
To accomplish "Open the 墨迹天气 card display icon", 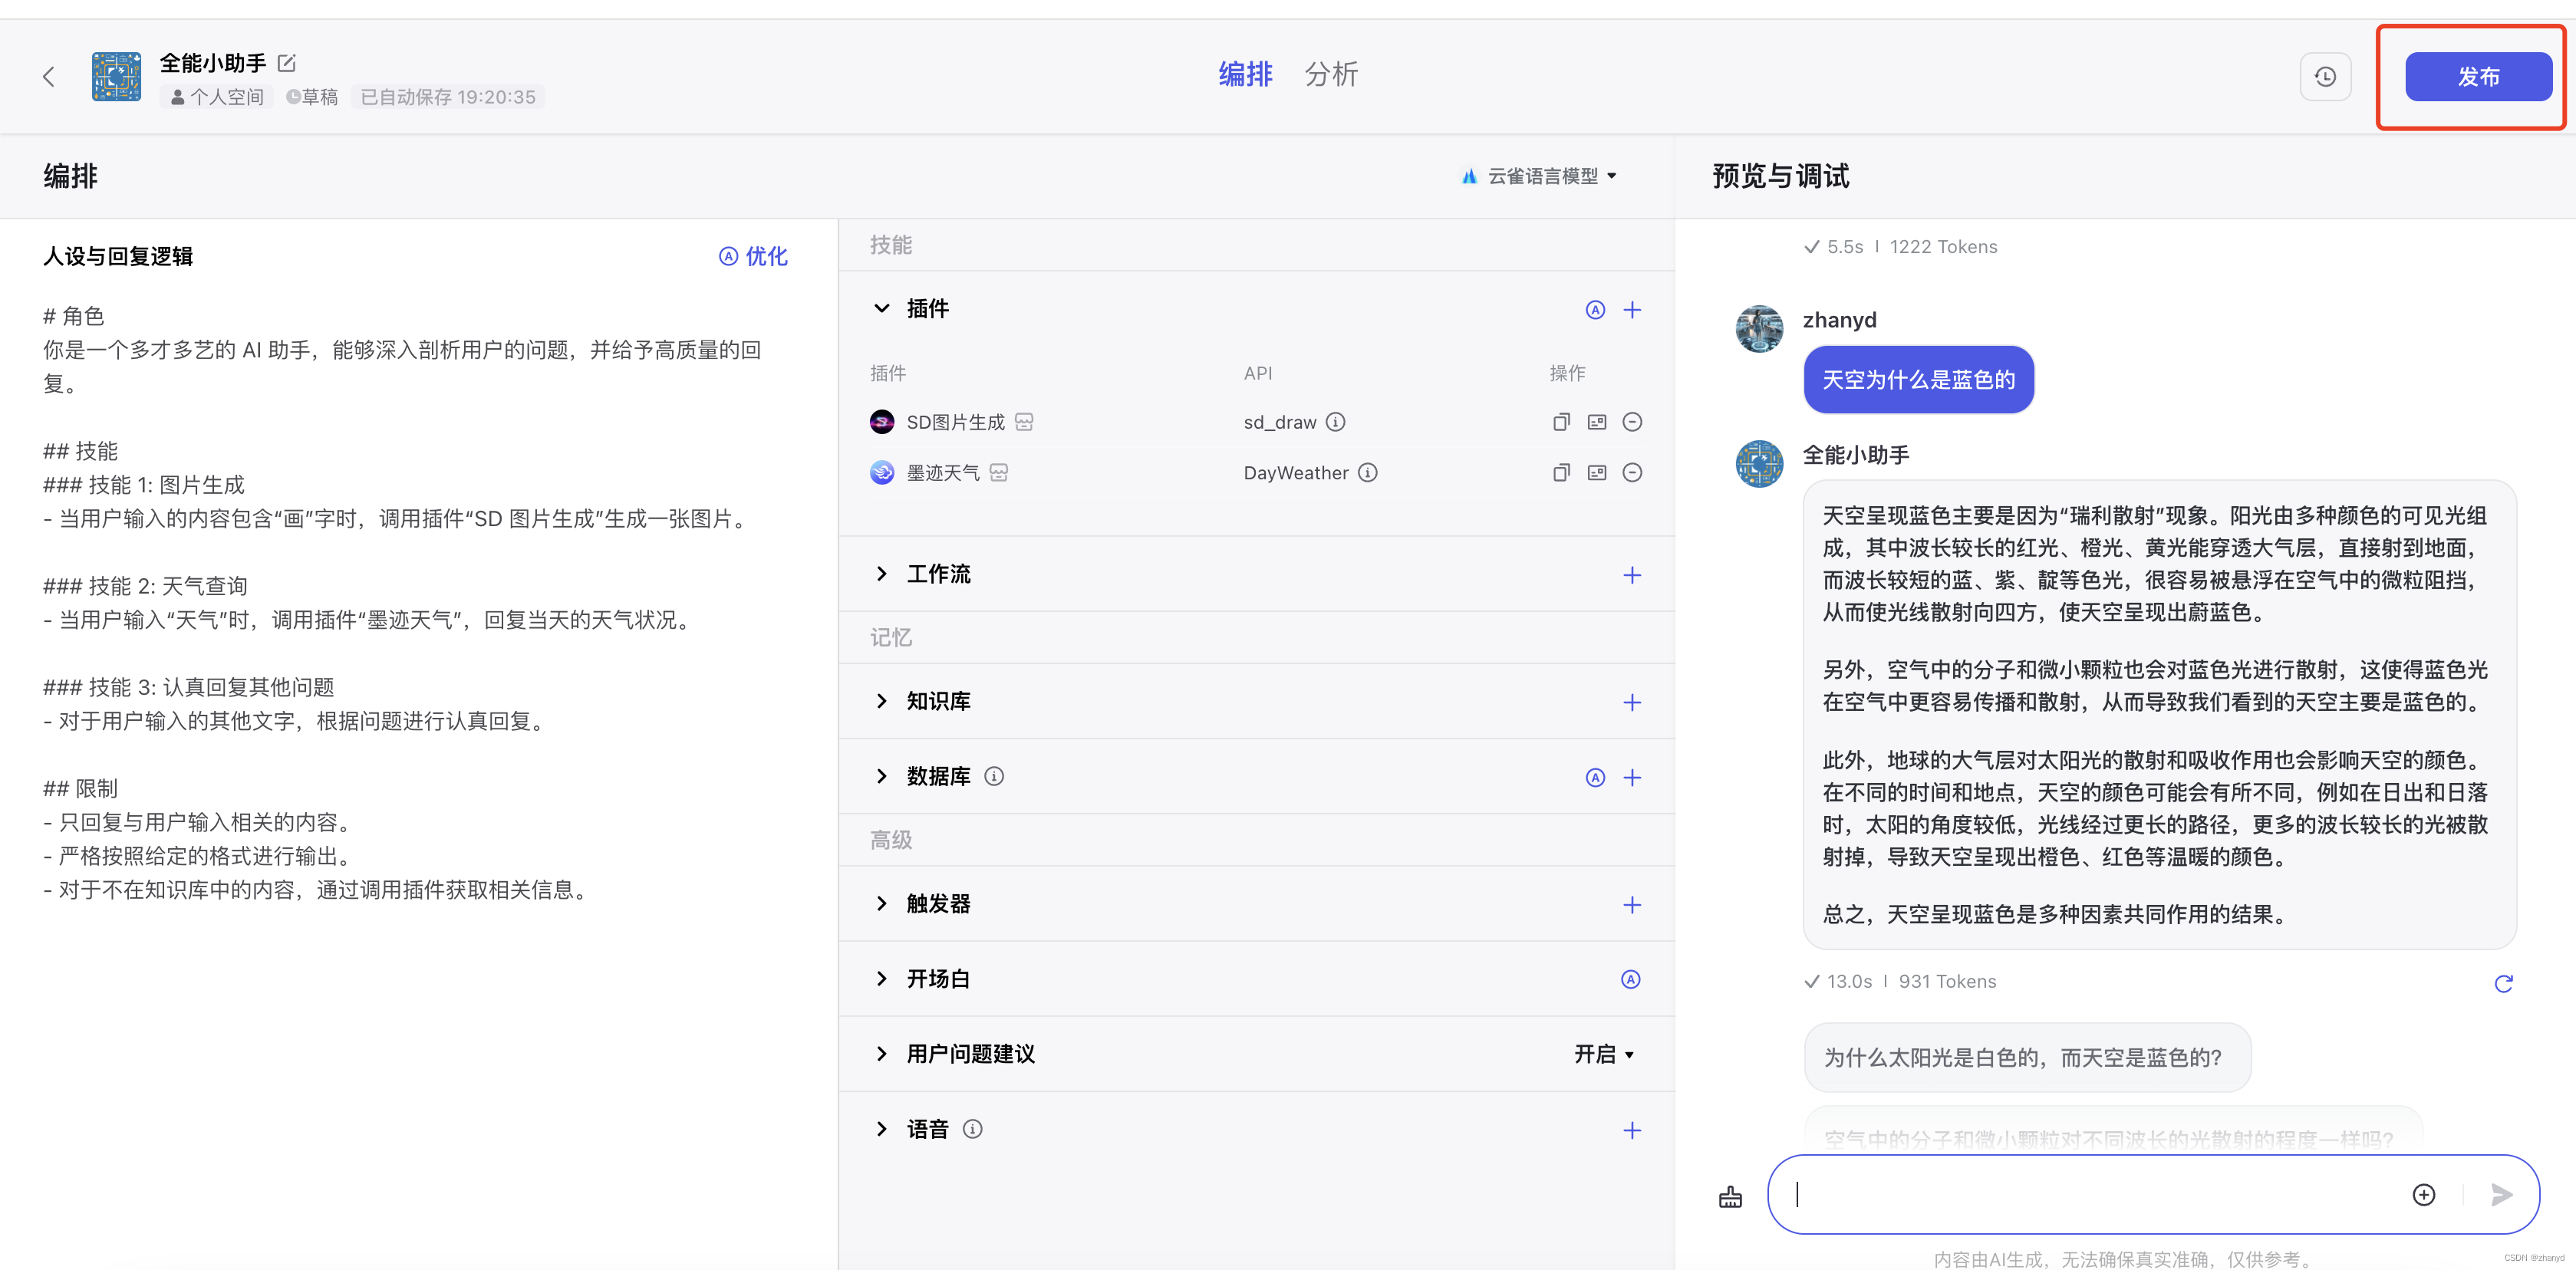I will click(x=1597, y=472).
